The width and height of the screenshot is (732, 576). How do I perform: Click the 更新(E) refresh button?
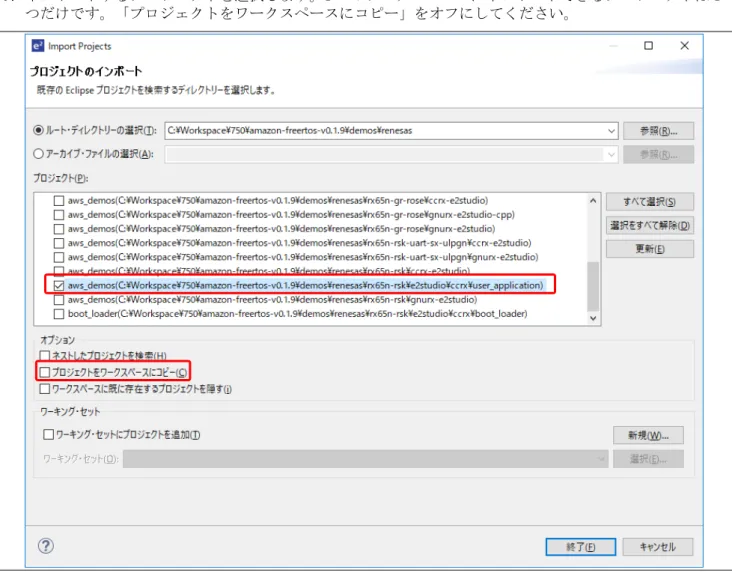(649, 249)
